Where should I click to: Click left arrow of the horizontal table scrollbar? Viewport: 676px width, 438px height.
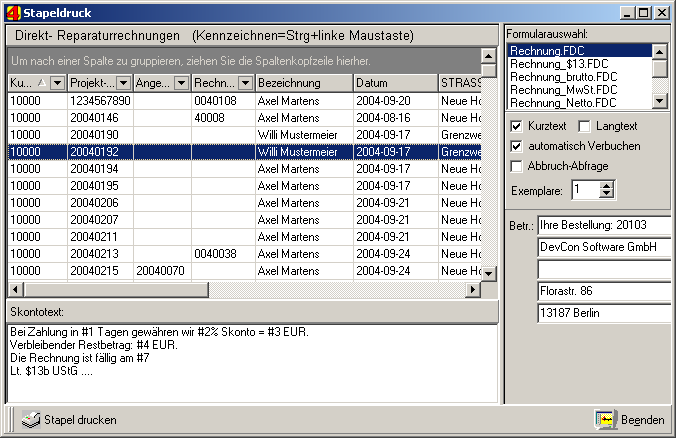point(16,289)
